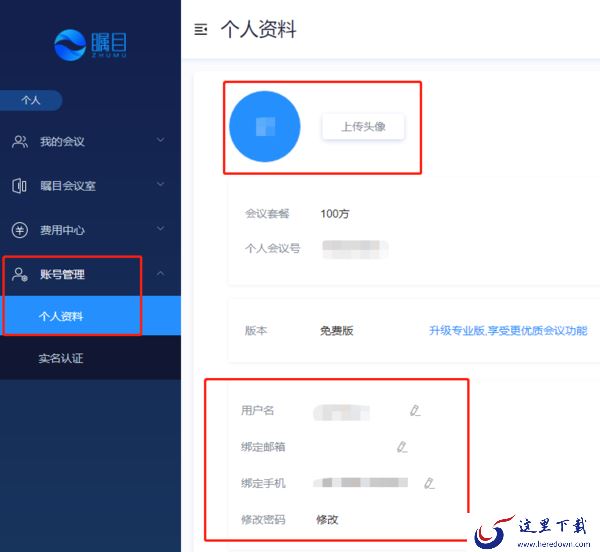Expand the 瞩目会议室 chevron
This screenshot has height=552, width=600.
(161, 184)
